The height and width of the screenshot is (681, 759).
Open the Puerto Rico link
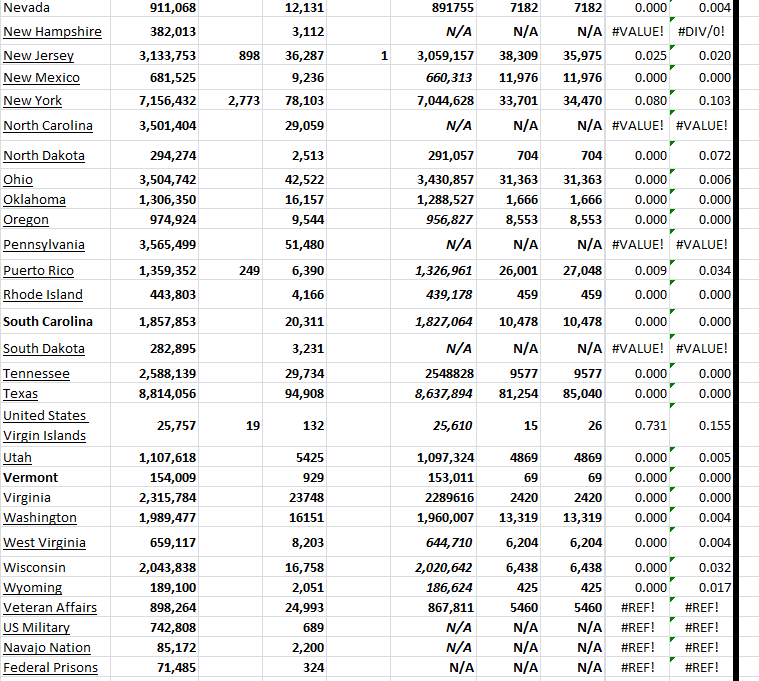tap(38, 271)
